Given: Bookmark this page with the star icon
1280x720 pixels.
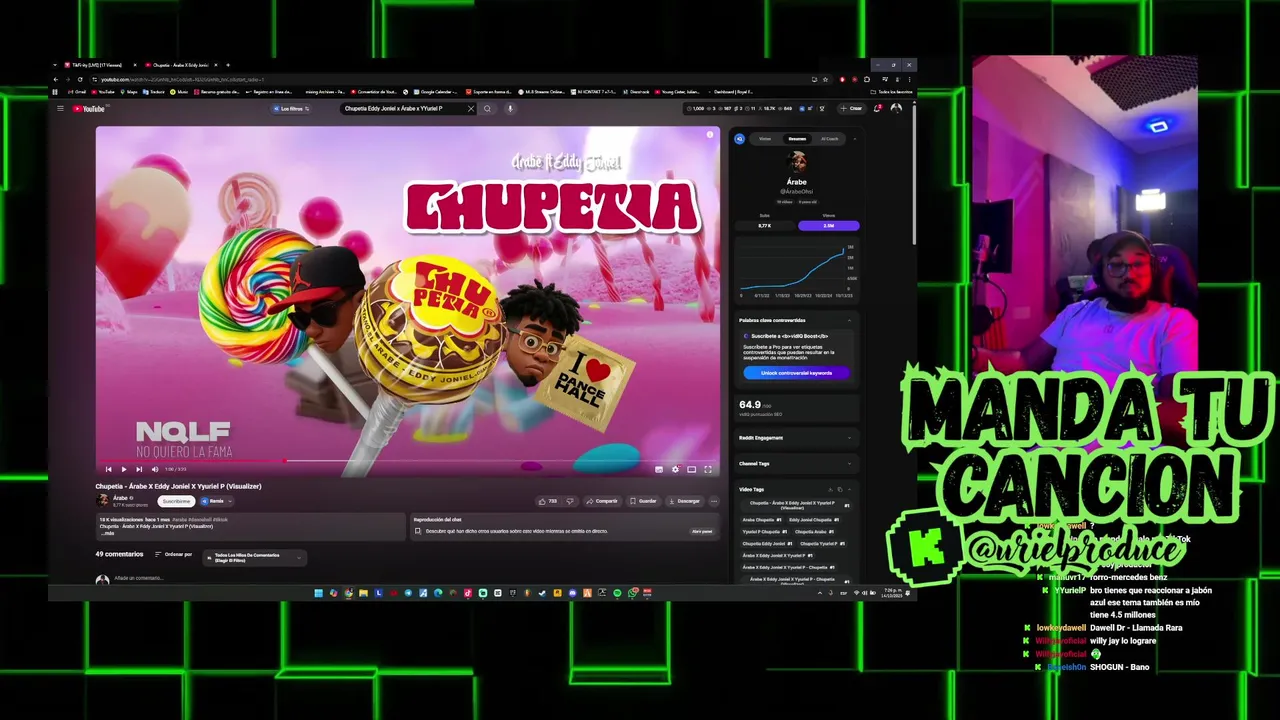Looking at the screenshot, I should pos(825,79).
